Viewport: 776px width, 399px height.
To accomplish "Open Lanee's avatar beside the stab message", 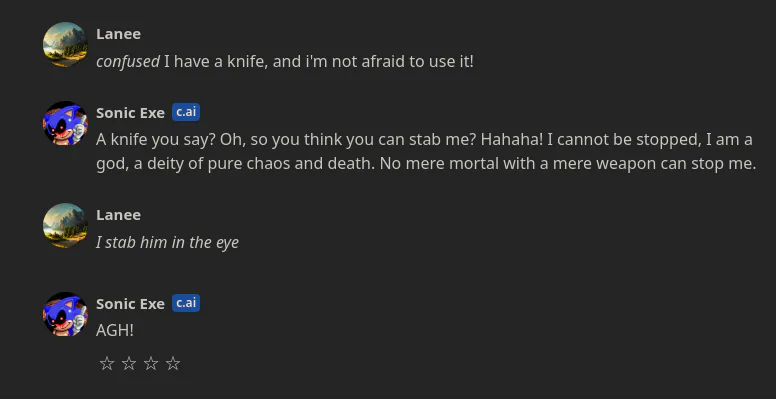I will point(65,225).
